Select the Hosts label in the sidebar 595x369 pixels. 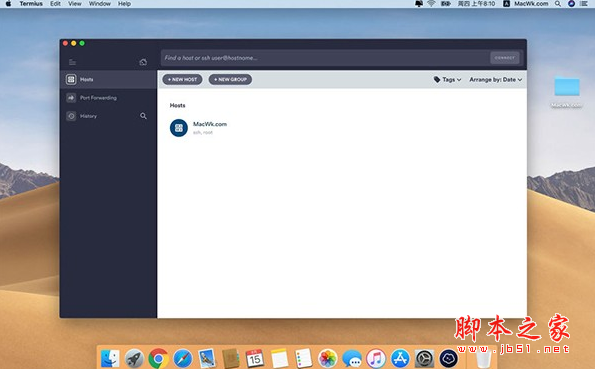coord(87,80)
